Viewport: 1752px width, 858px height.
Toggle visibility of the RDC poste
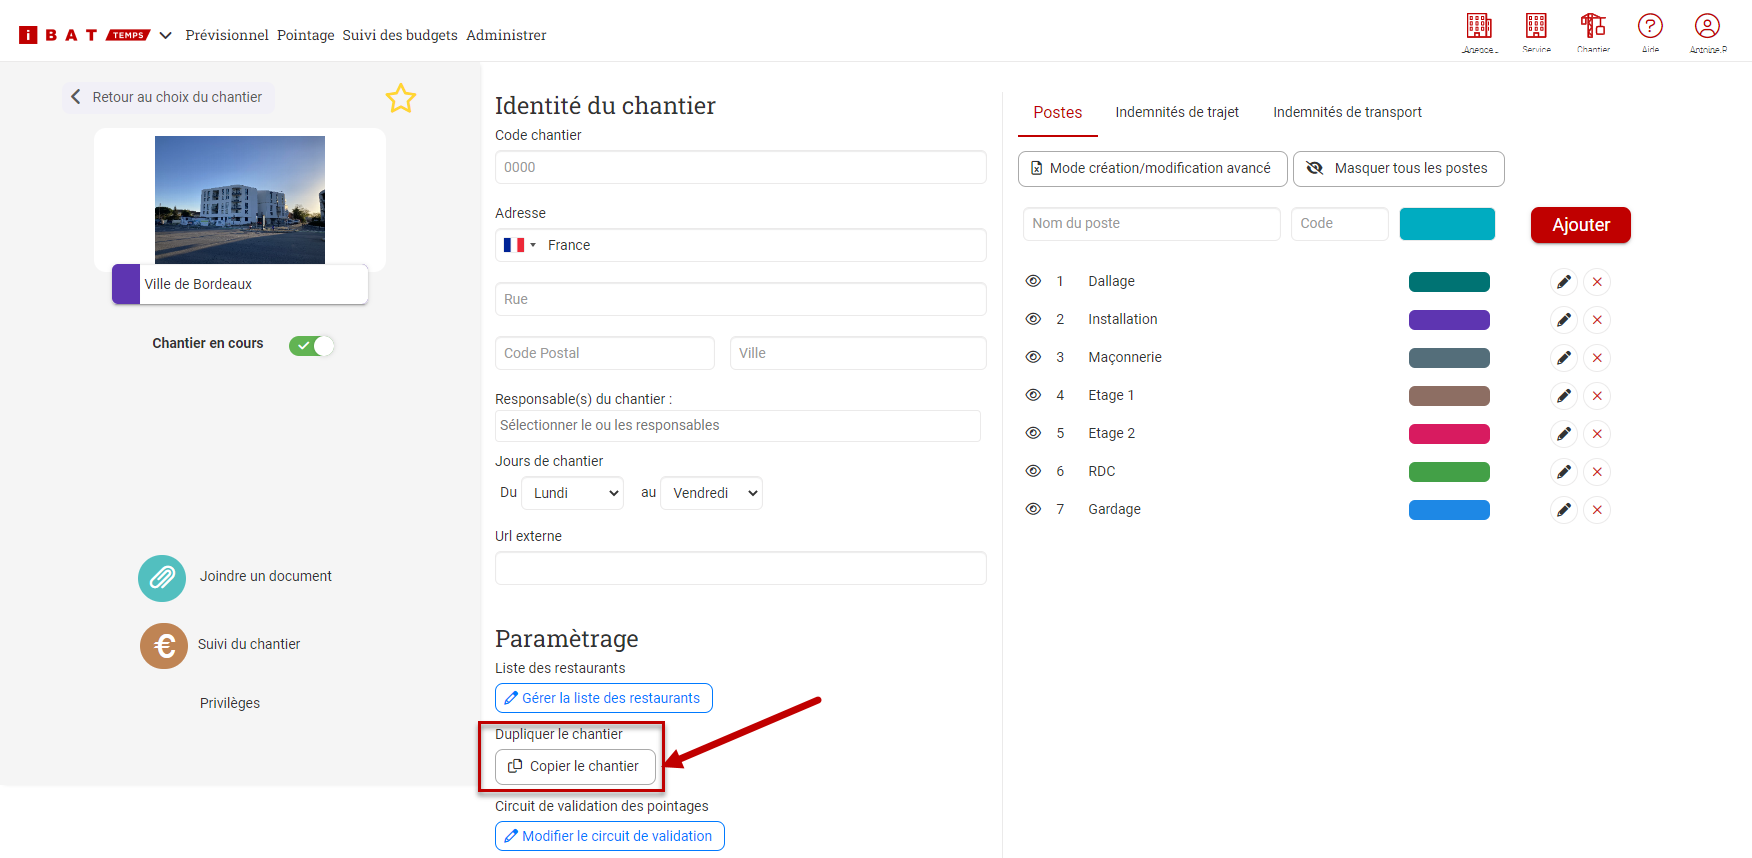(1033, 471)
